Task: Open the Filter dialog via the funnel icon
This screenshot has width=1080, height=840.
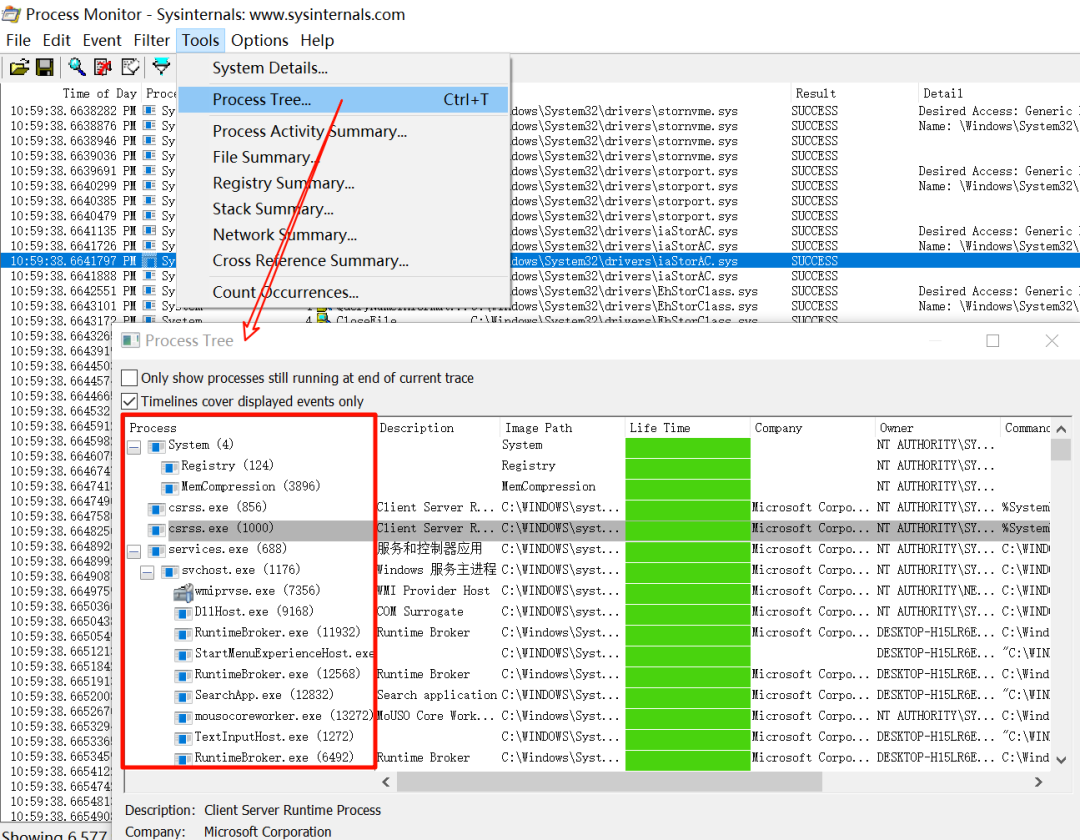Action: [x=160, y=67]
